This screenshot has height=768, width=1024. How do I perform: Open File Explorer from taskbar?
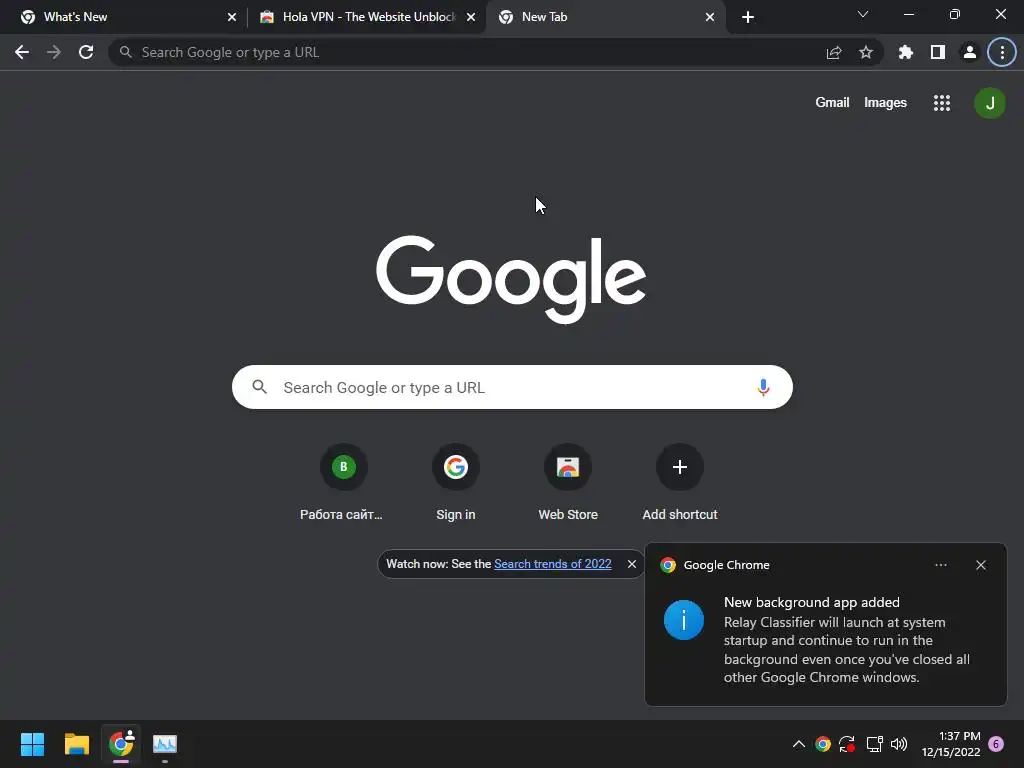pos(76,744)
